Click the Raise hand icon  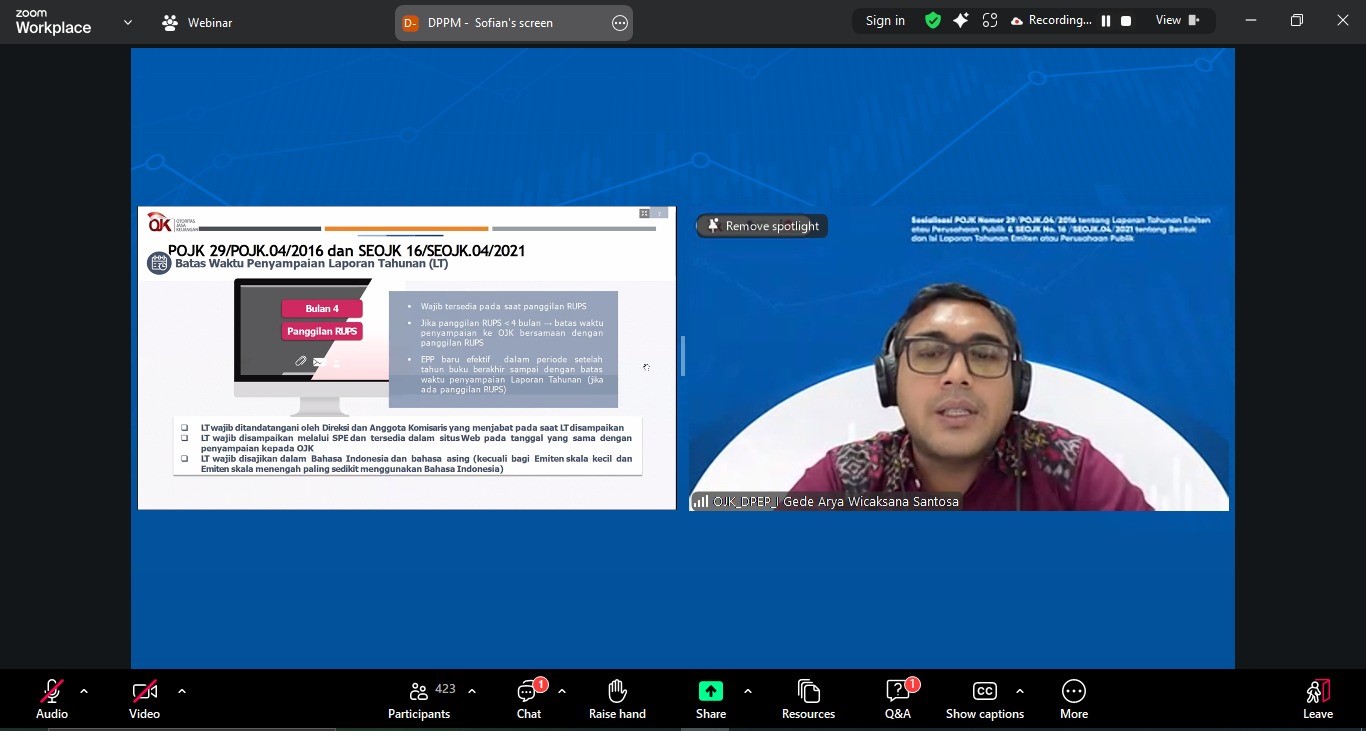click(617, 699)
